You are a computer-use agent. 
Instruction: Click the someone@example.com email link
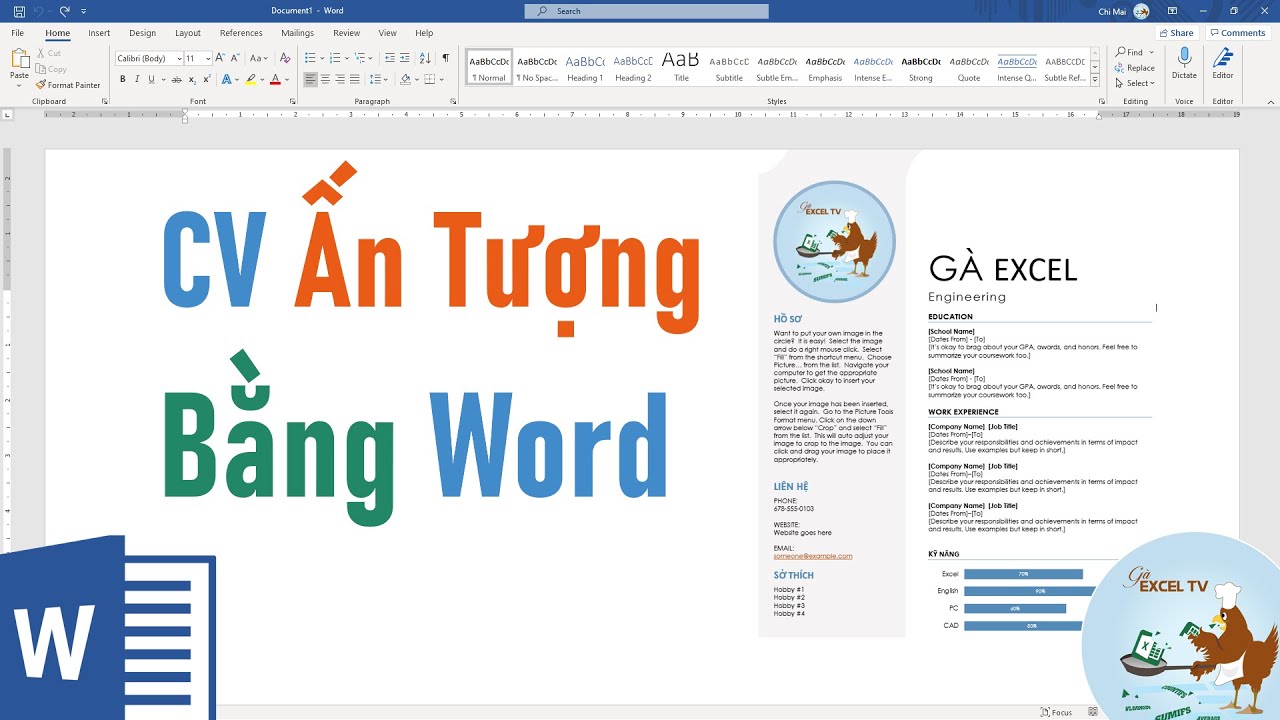pos(812,556)
